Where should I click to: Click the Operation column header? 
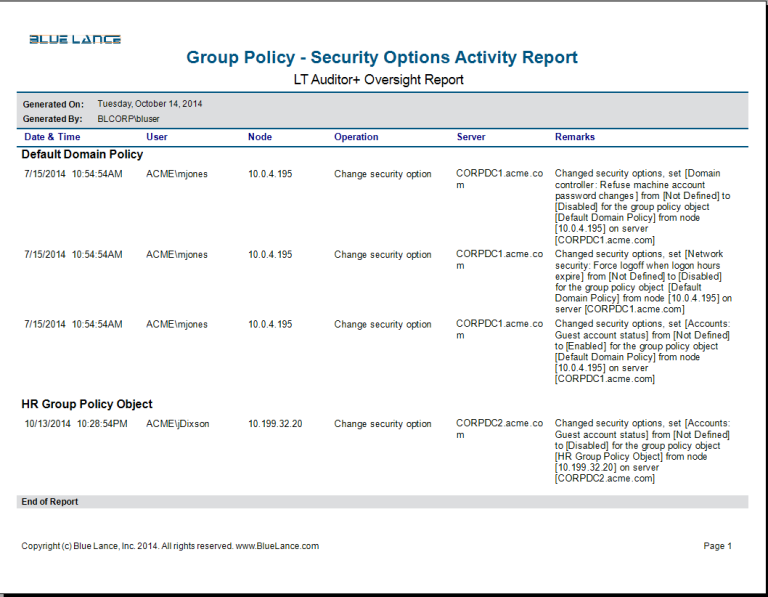point(356,137)
